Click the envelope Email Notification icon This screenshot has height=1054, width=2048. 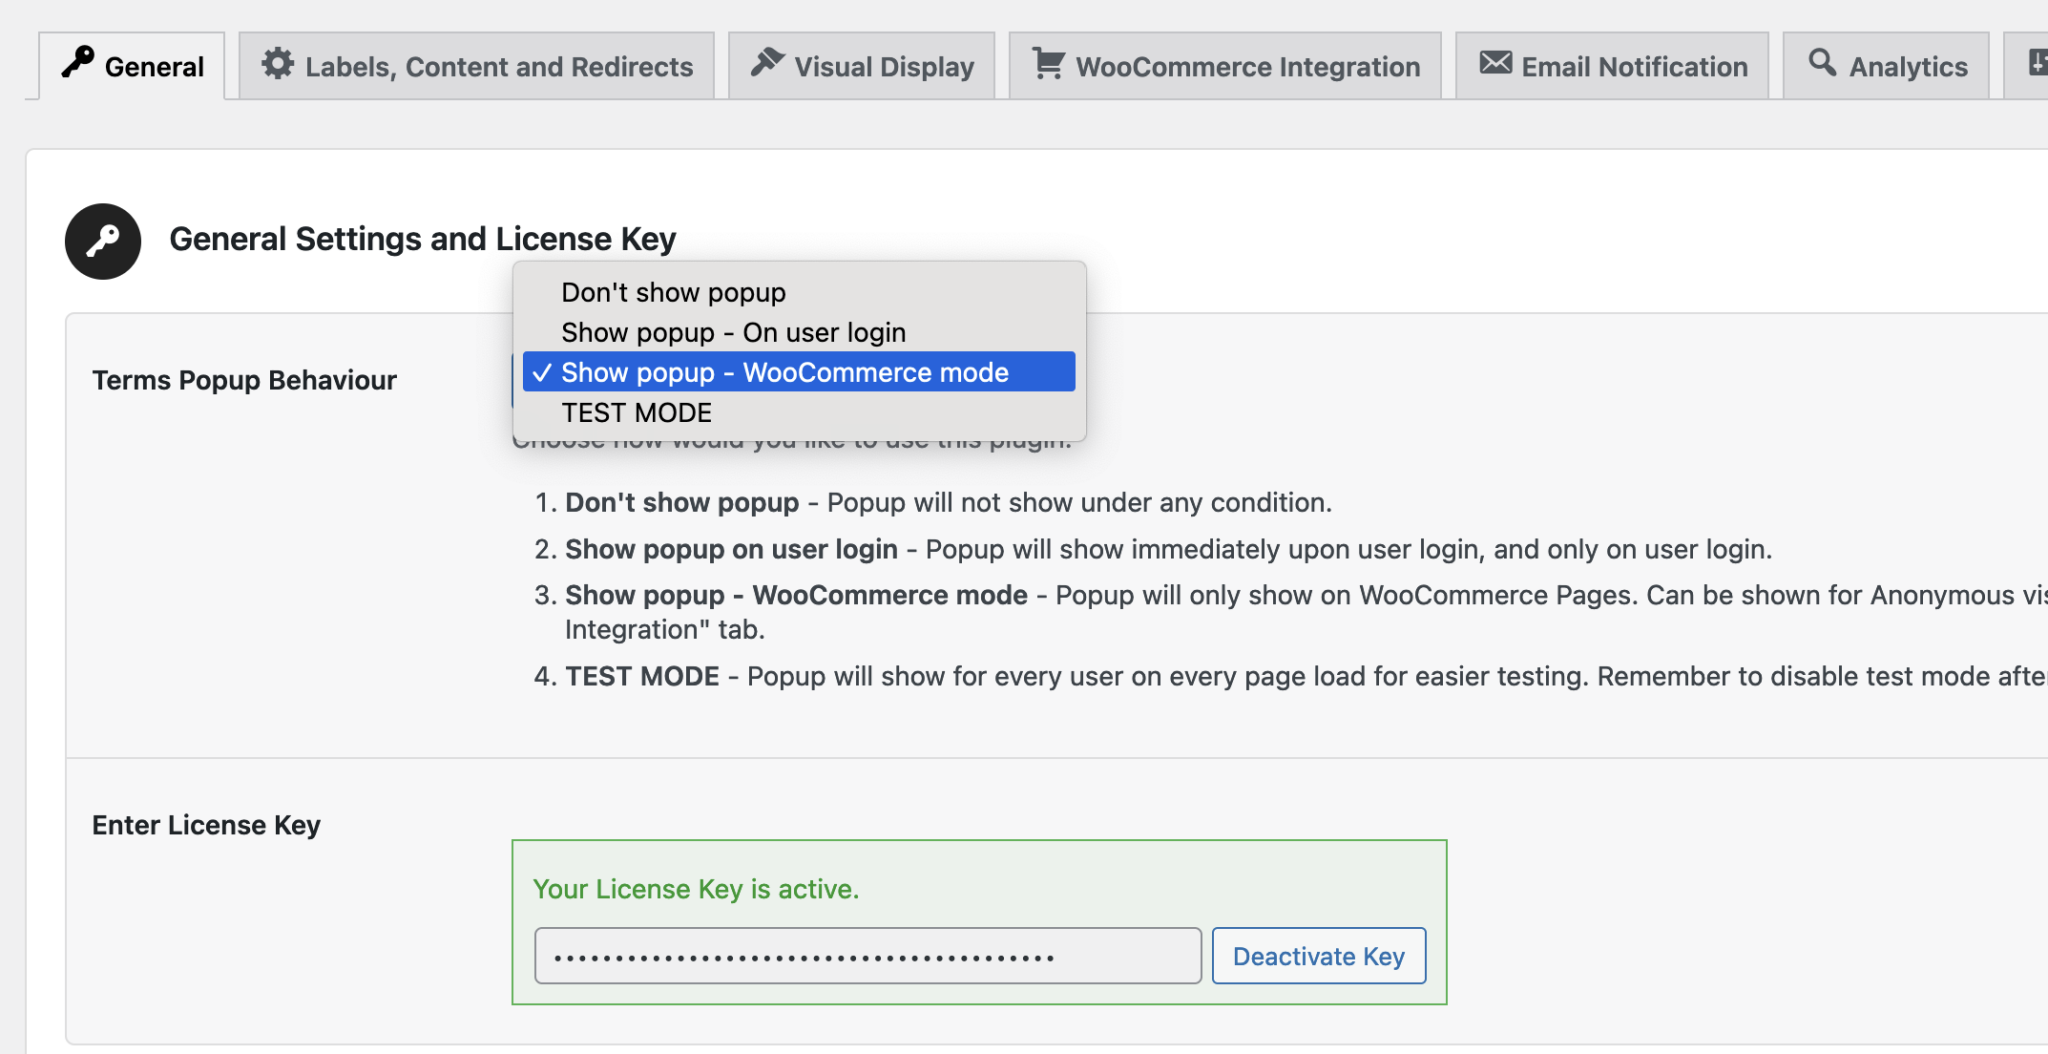pos(1495,63)
